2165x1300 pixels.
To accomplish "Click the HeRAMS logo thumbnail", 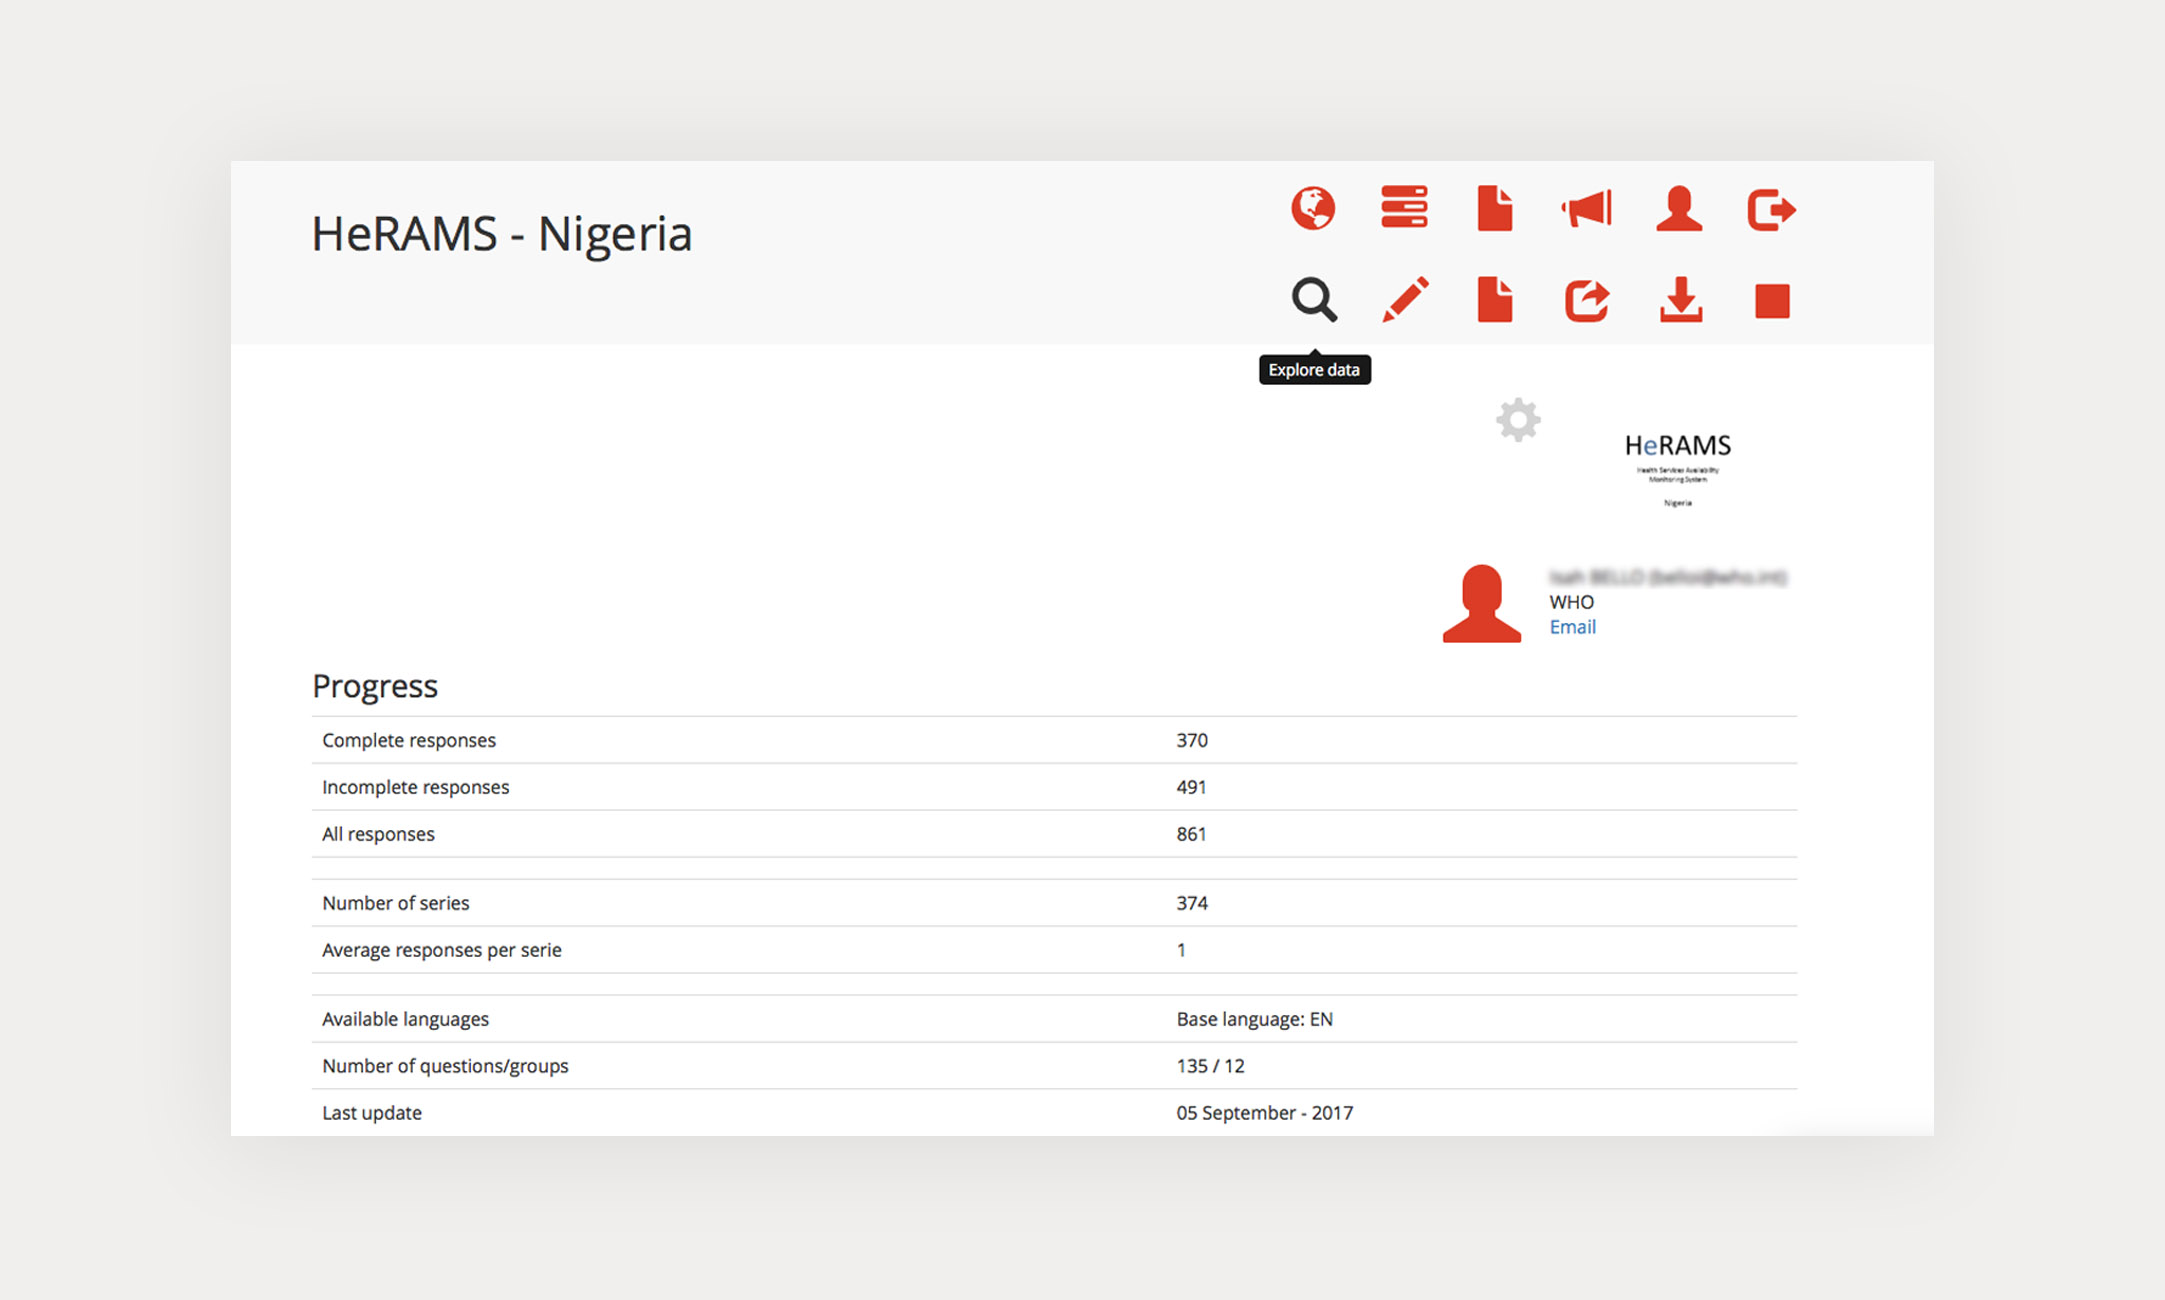I will coord(1677,468).
